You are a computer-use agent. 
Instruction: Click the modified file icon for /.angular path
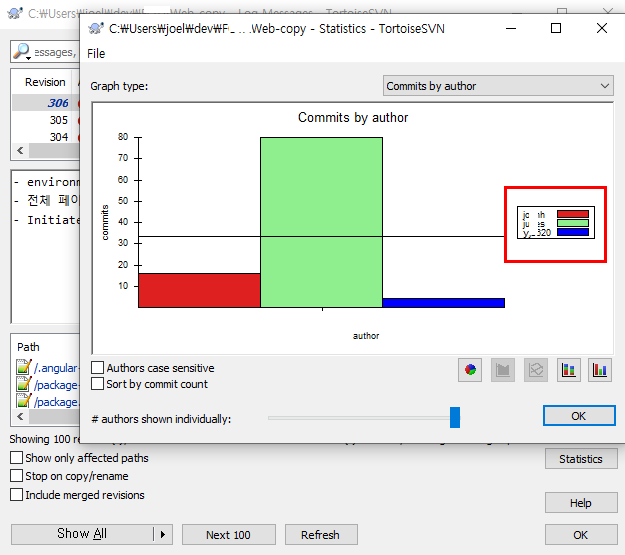pos(24,367)
